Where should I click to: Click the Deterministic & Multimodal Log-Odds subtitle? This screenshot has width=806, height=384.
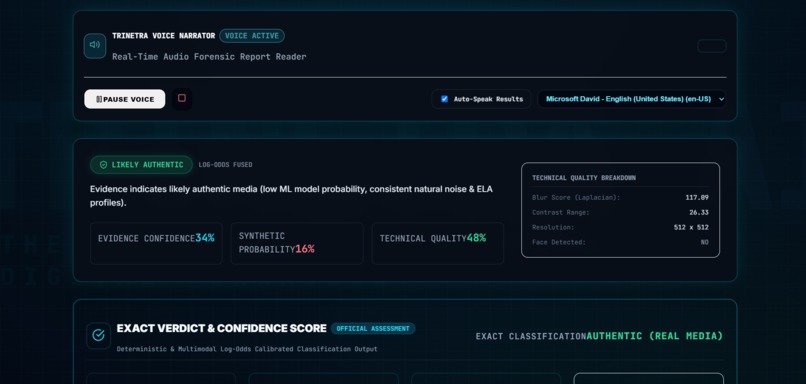pos(247,349)
